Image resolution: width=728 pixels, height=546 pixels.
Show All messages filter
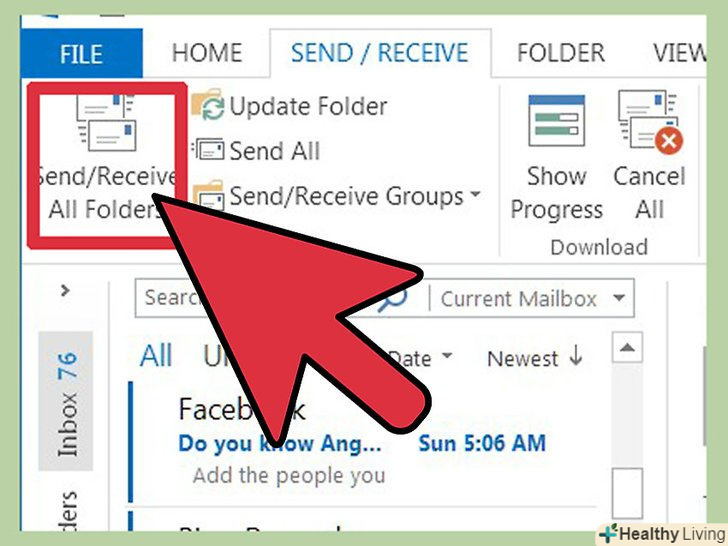click(156, 356)
